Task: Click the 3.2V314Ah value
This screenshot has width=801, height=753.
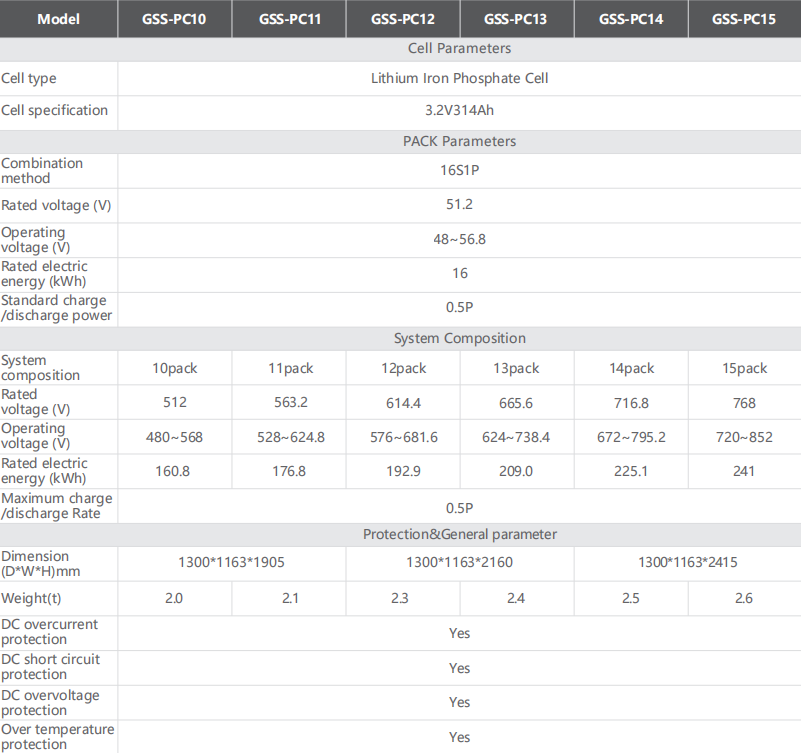Action: coord(459,110)
